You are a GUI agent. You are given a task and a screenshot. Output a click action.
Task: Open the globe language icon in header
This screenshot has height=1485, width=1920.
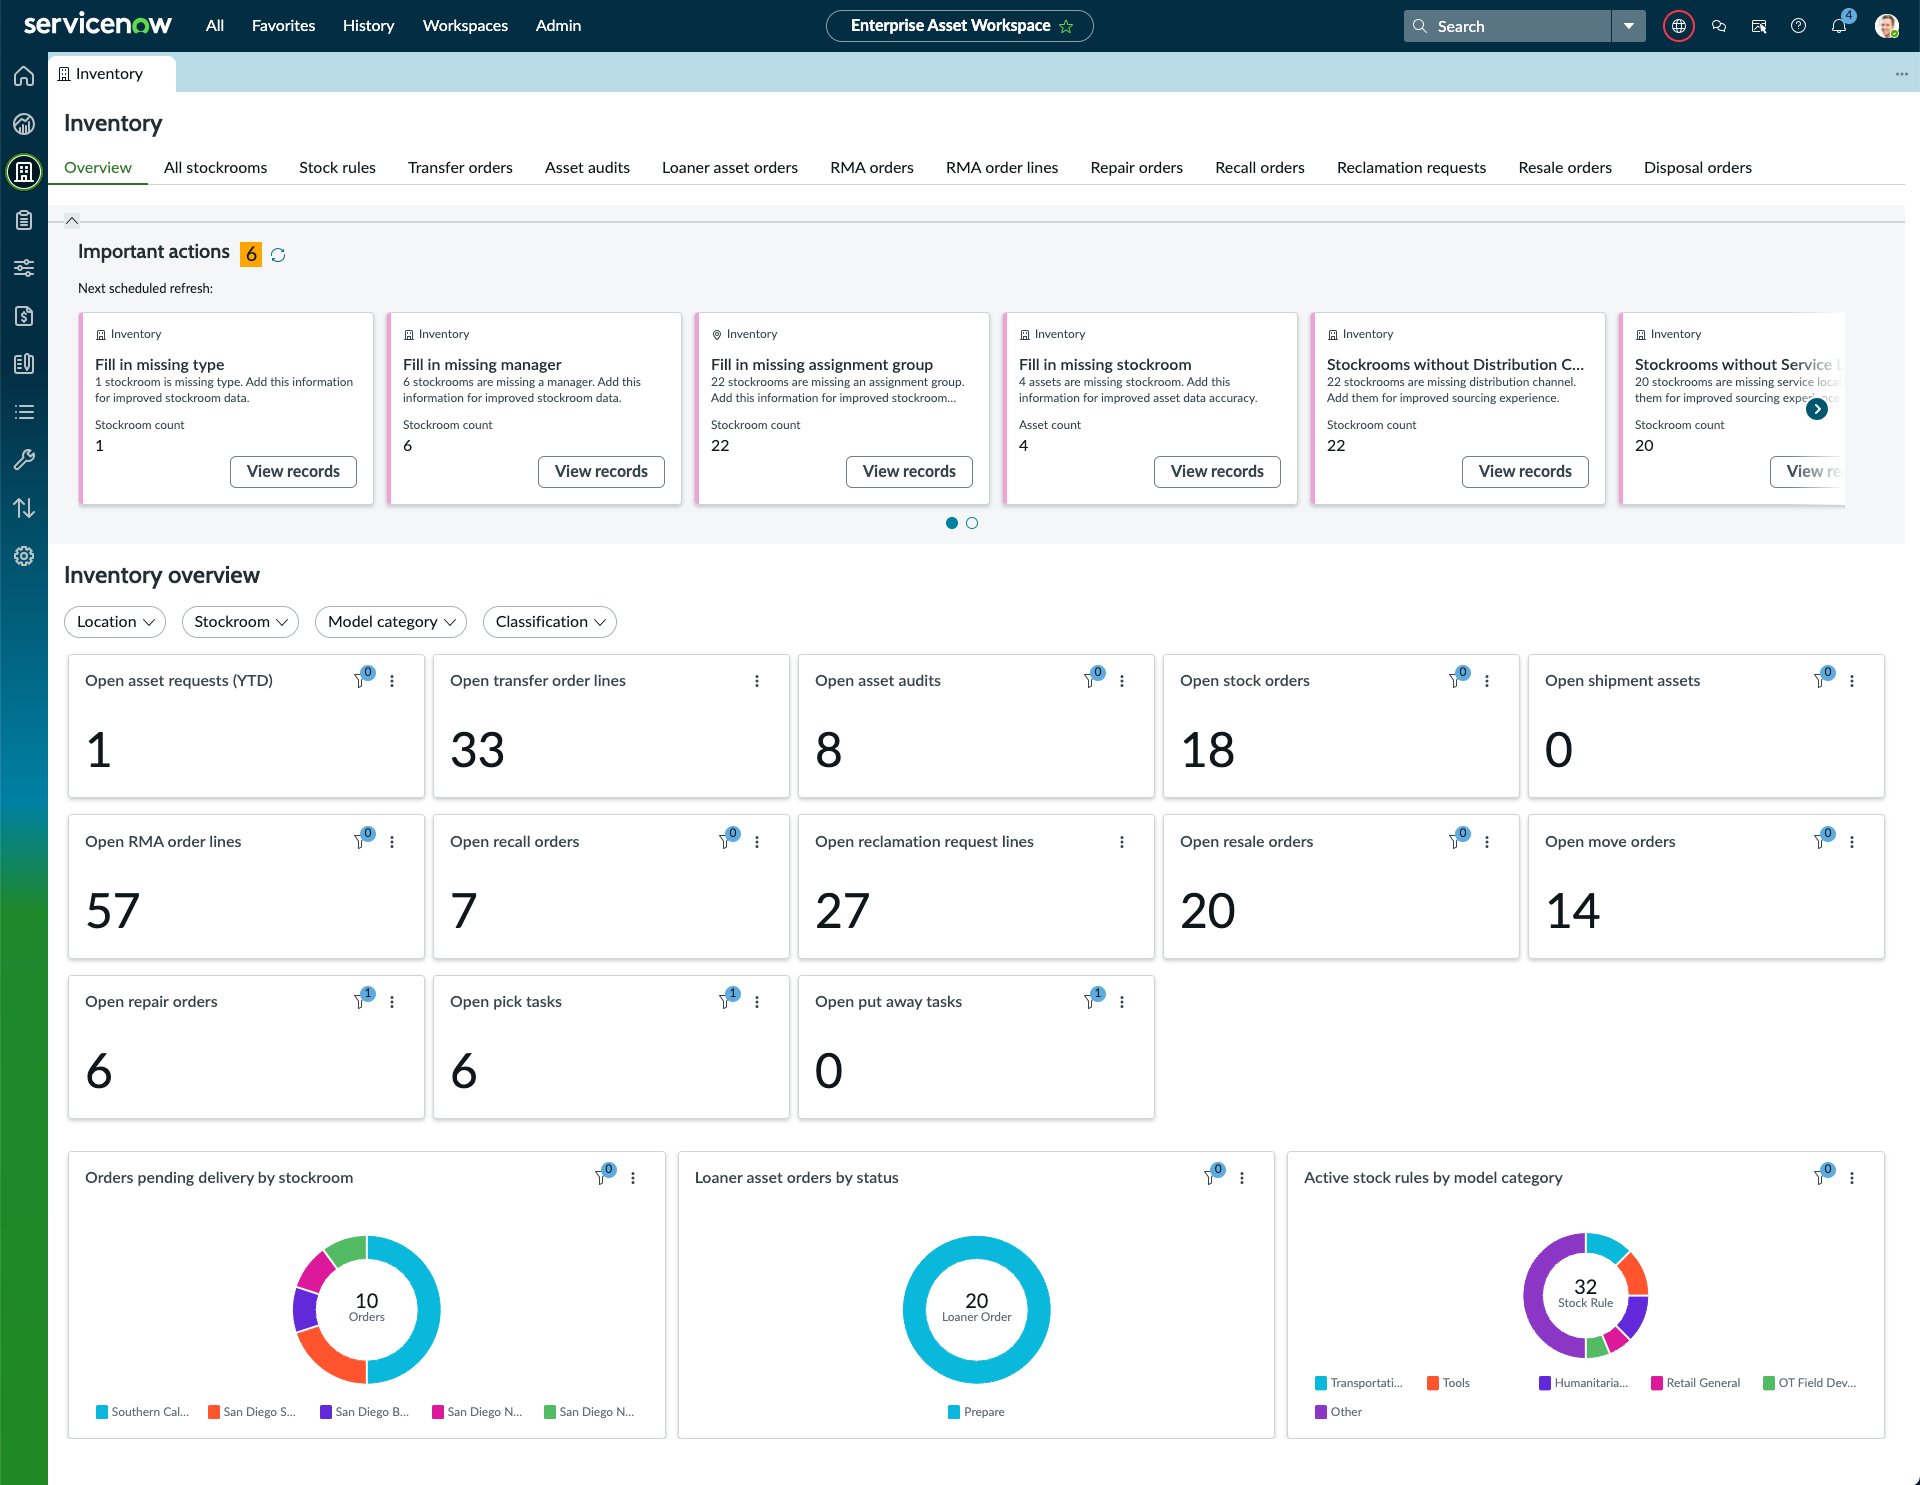click(1678, 26)
